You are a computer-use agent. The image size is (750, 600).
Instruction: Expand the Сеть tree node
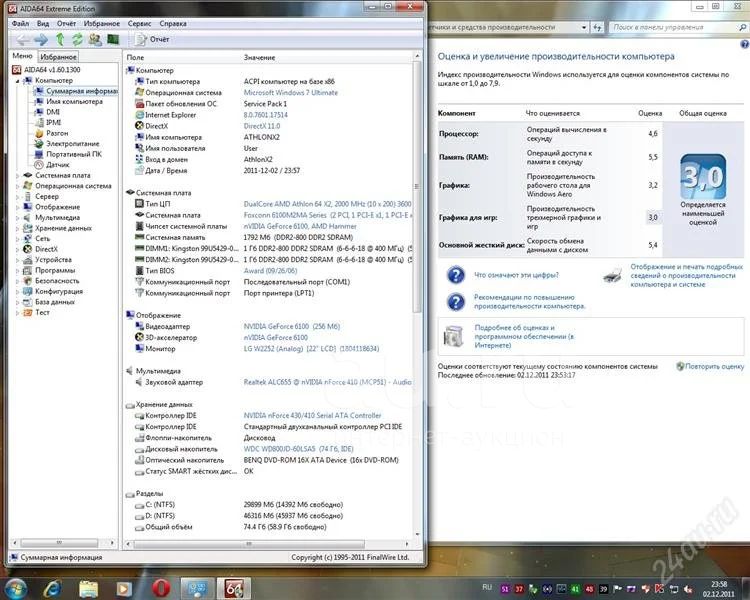[x=18, y=239]
